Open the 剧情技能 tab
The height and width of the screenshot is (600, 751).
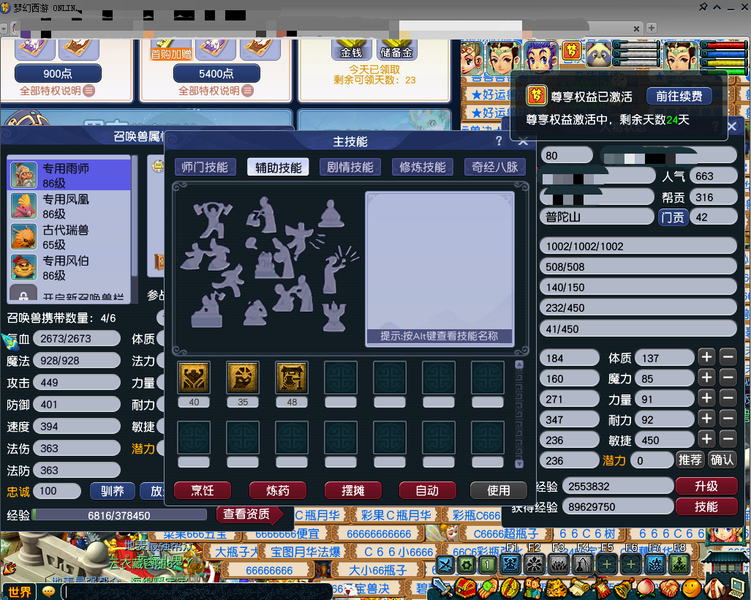[x=350, y=167]
